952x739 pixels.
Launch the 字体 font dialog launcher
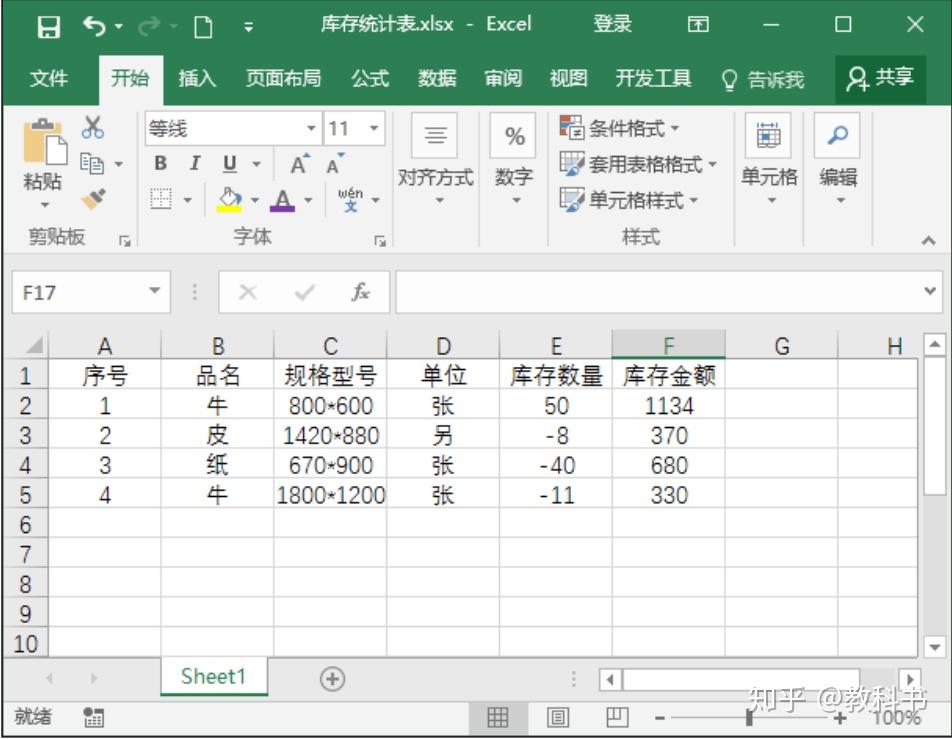point(380,242)
